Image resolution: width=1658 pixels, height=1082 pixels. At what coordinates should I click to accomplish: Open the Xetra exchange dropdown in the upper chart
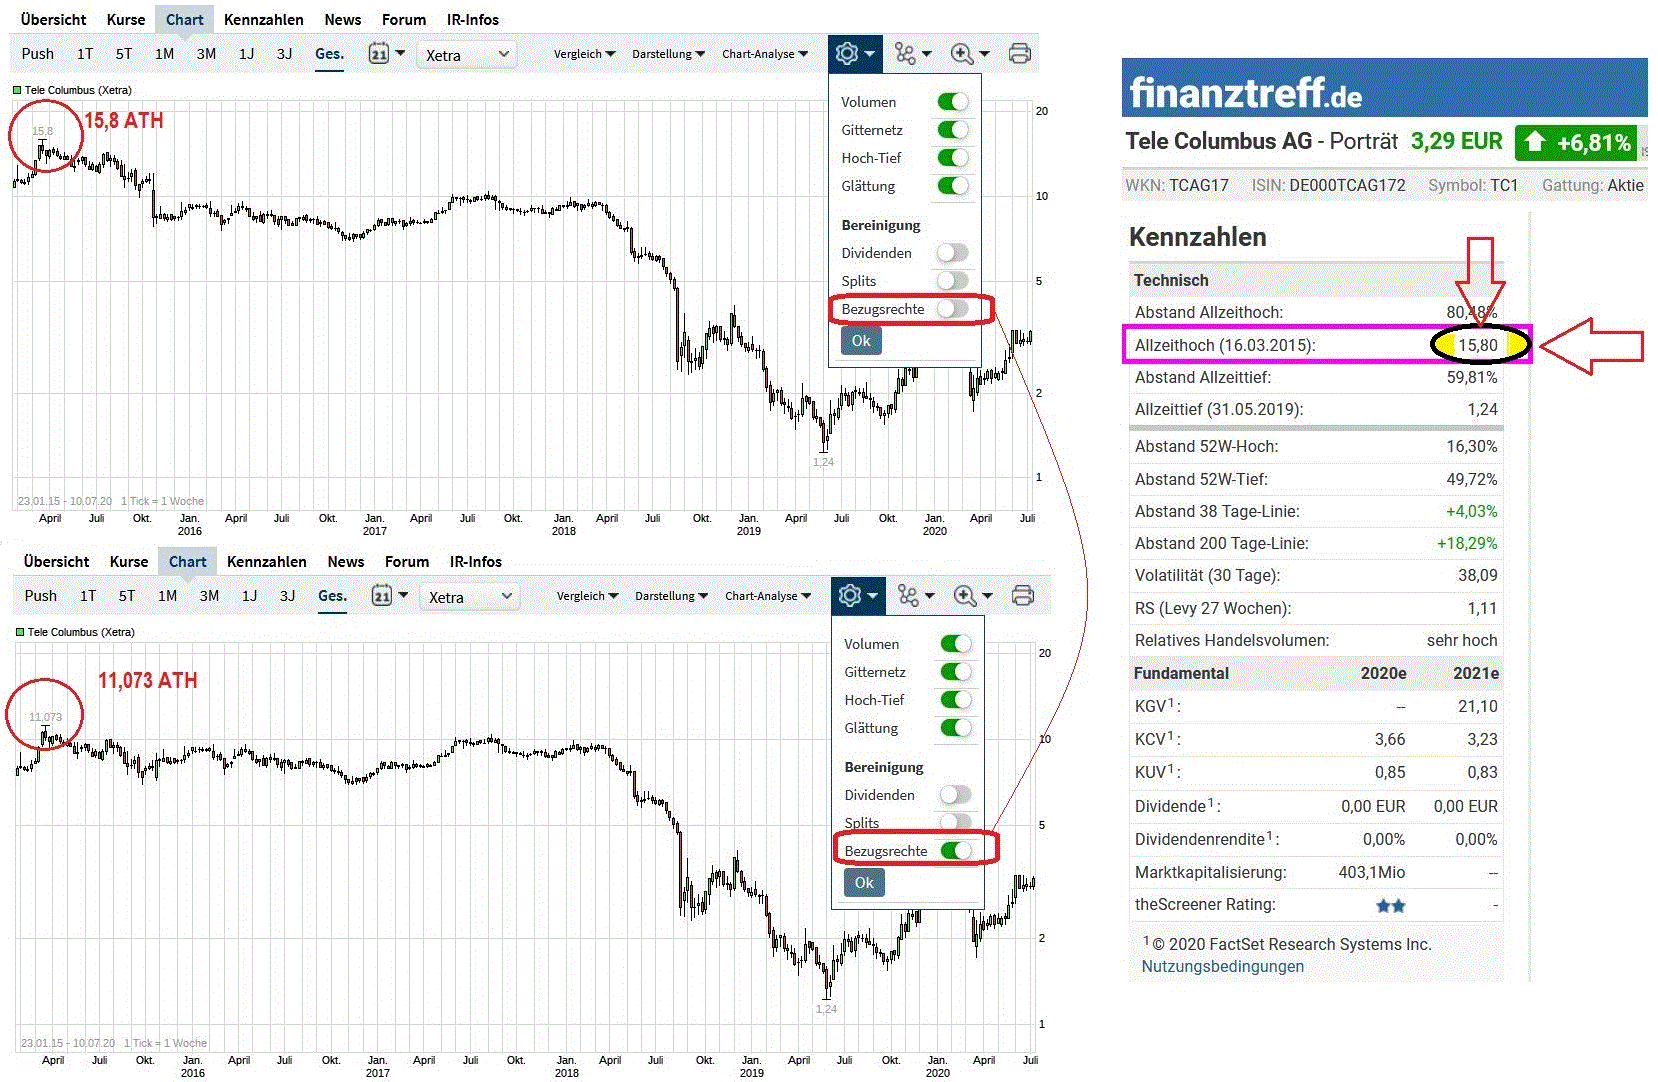point(467,55)
